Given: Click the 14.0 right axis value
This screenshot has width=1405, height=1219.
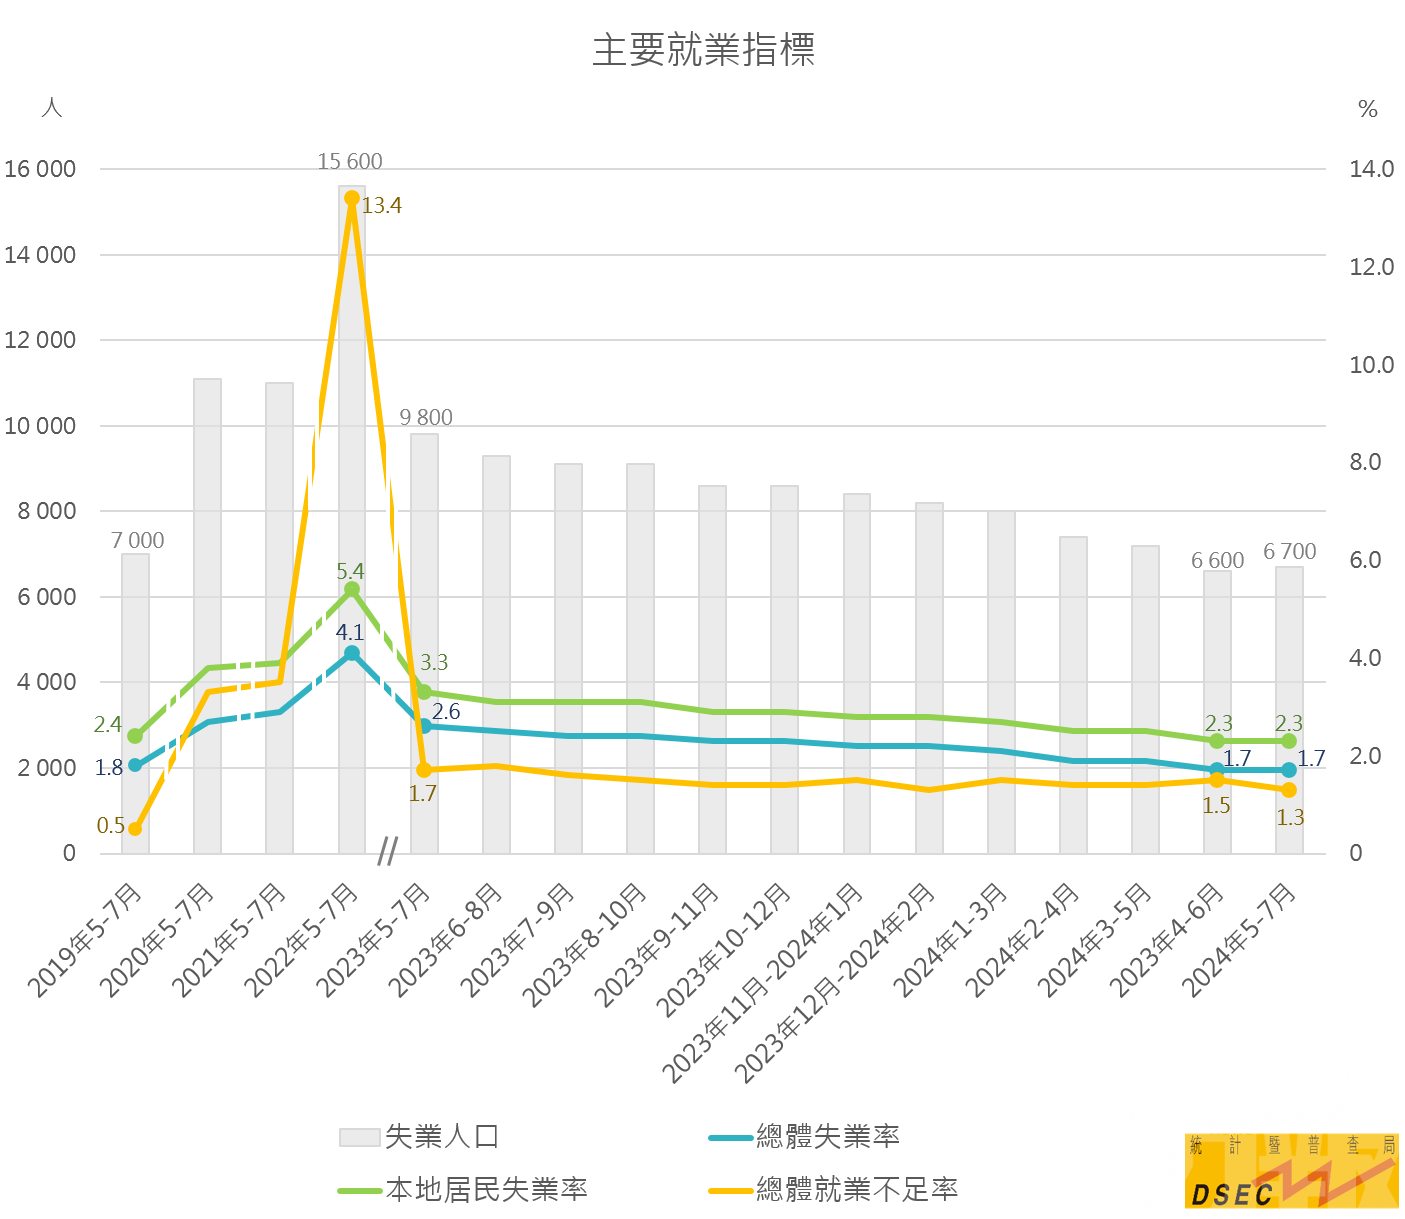Looking at the screenshot, I should coord(1371,169).
